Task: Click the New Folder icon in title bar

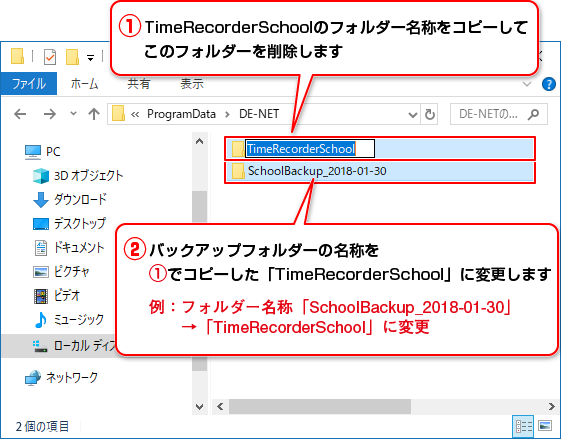Action: click(72, 57)
